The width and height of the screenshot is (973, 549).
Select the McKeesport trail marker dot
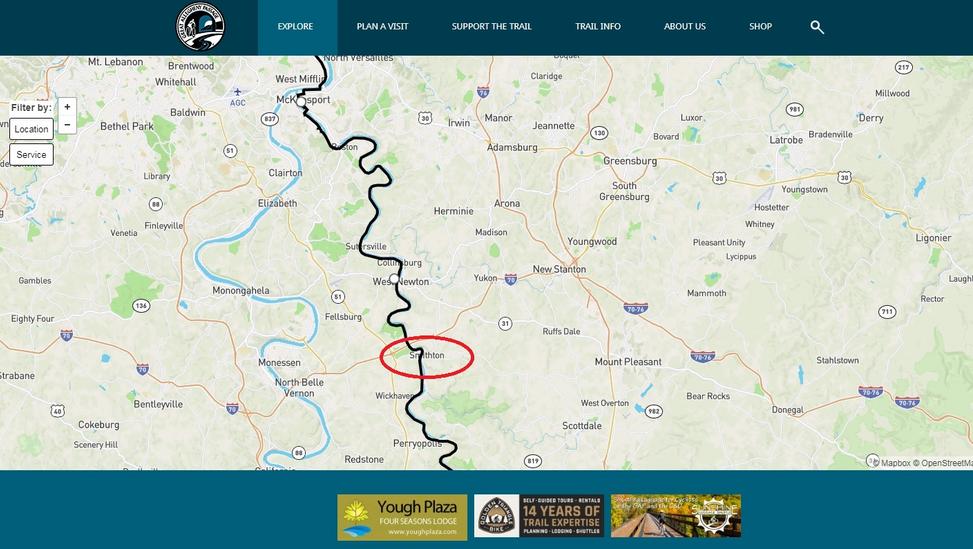pos(301,101)
